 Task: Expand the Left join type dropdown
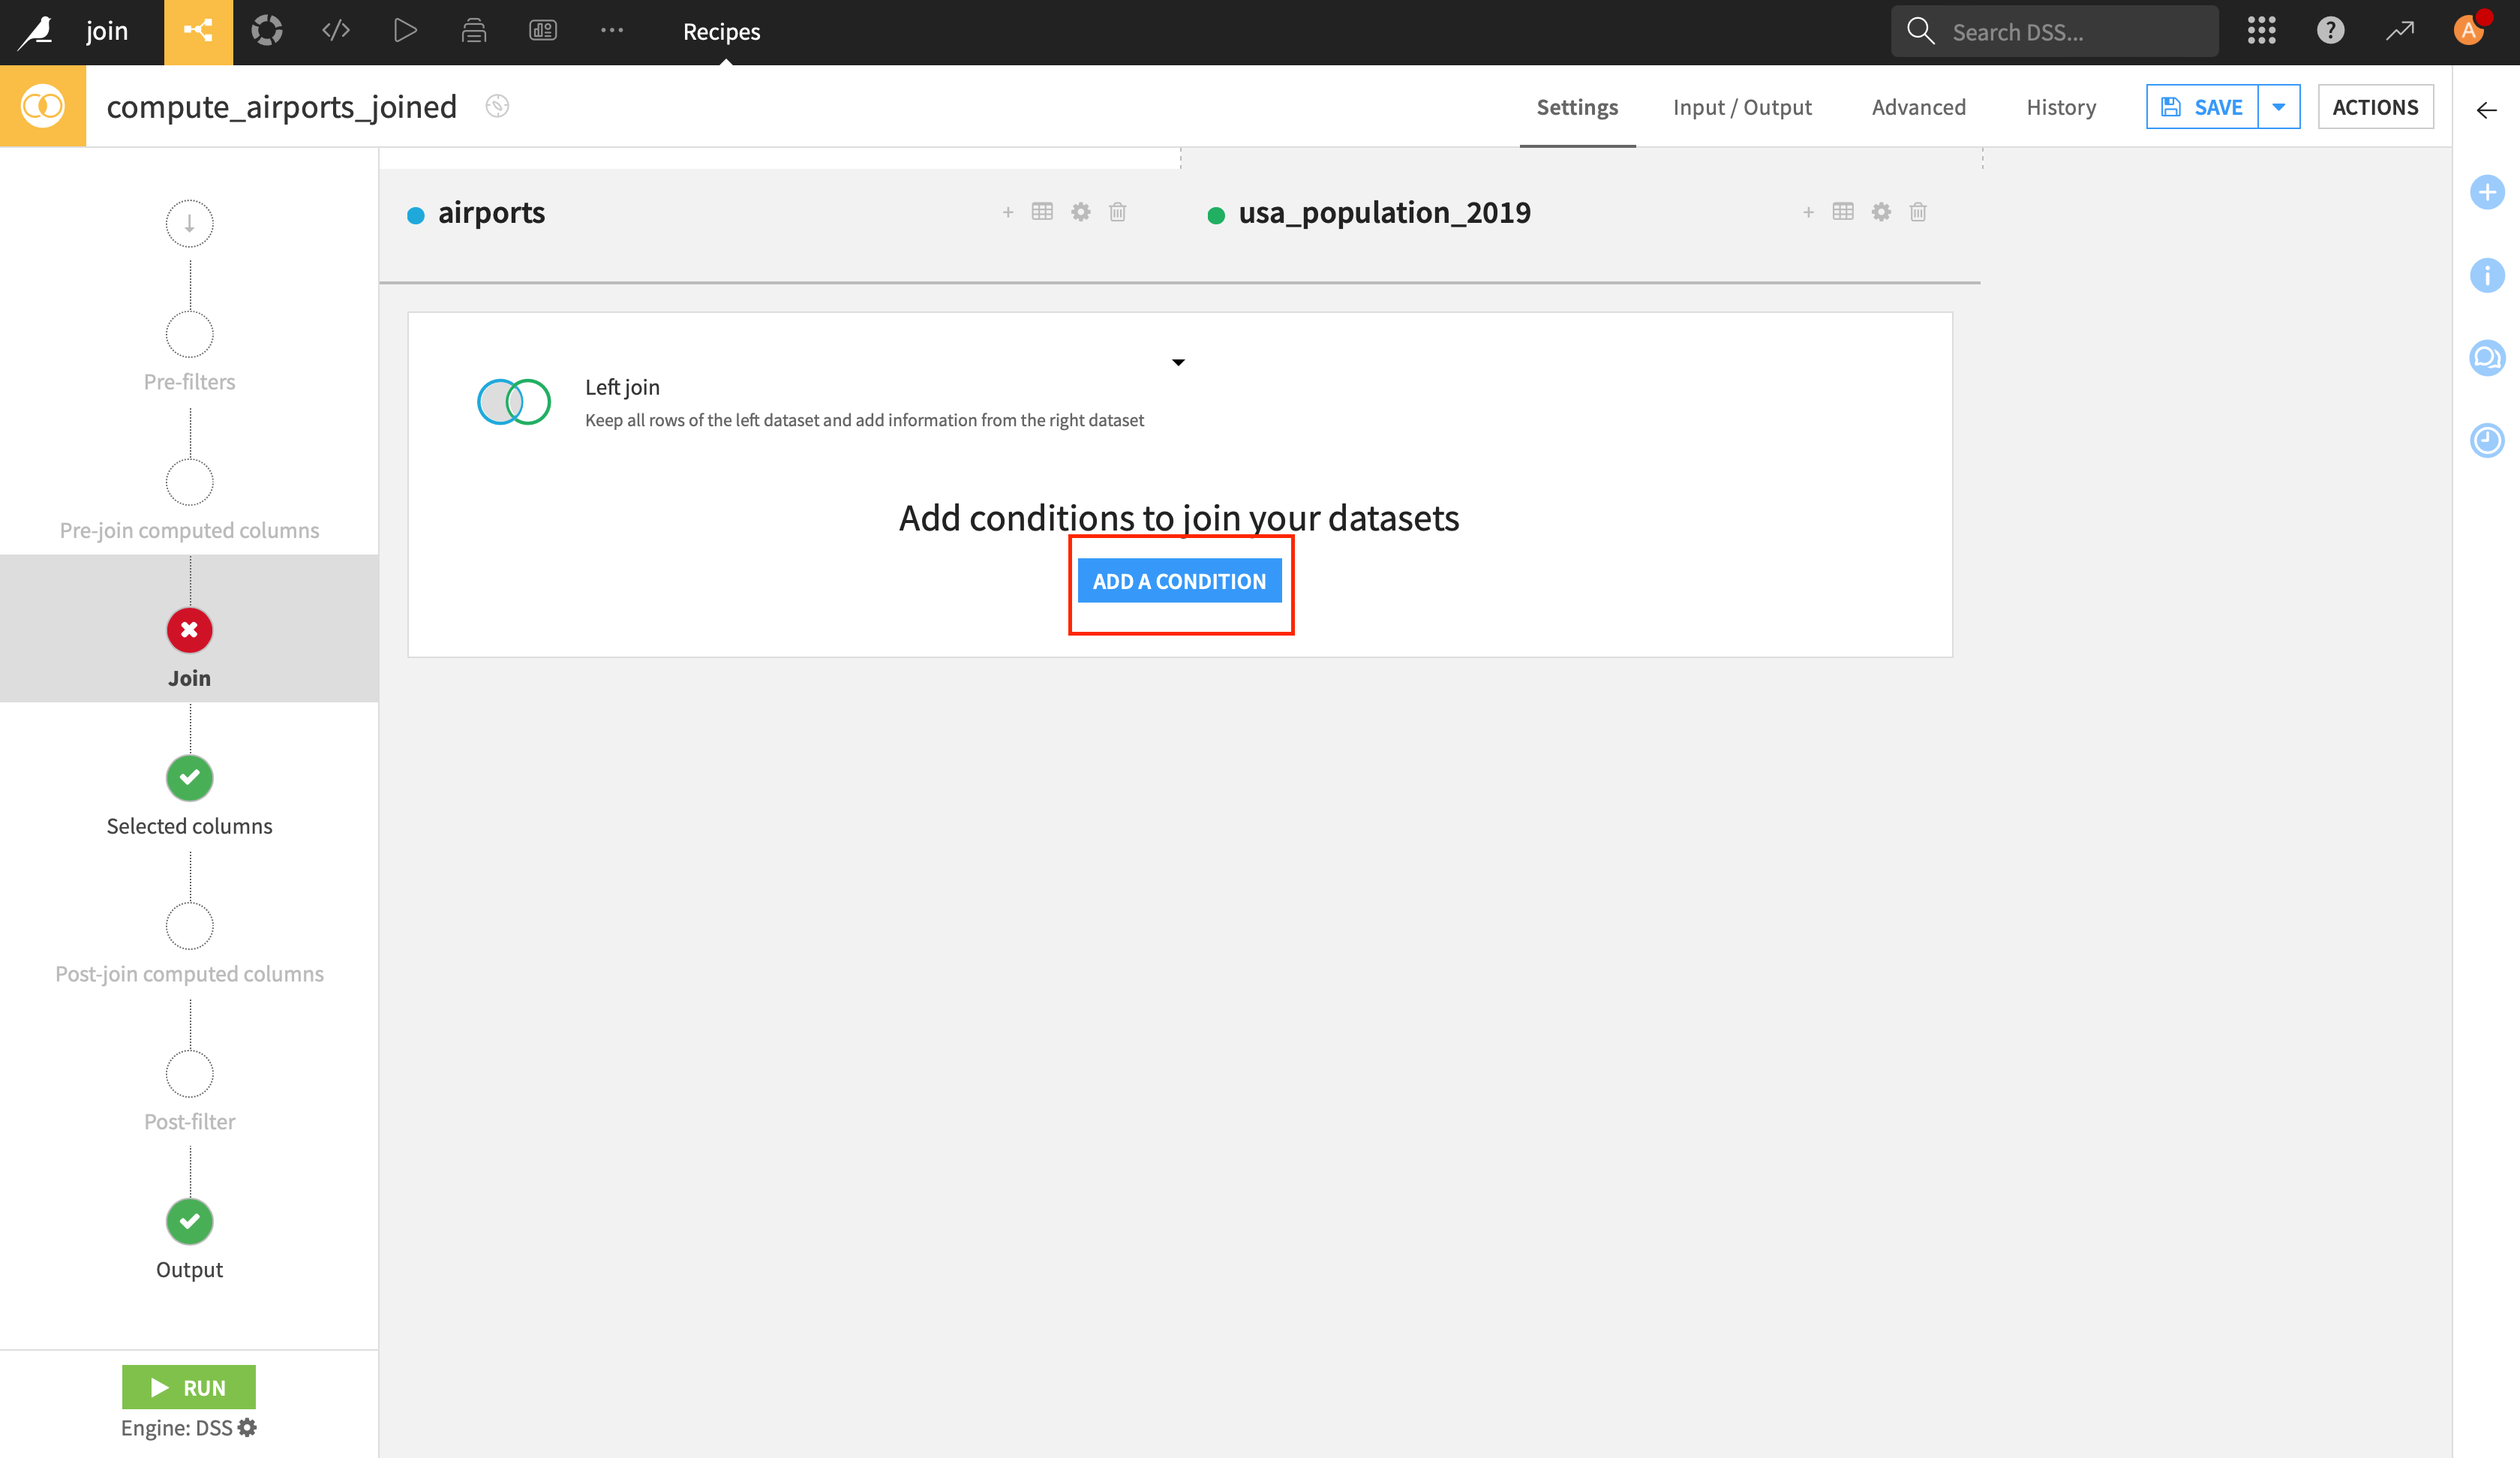pyautogui.click(x=1178, y=362)
